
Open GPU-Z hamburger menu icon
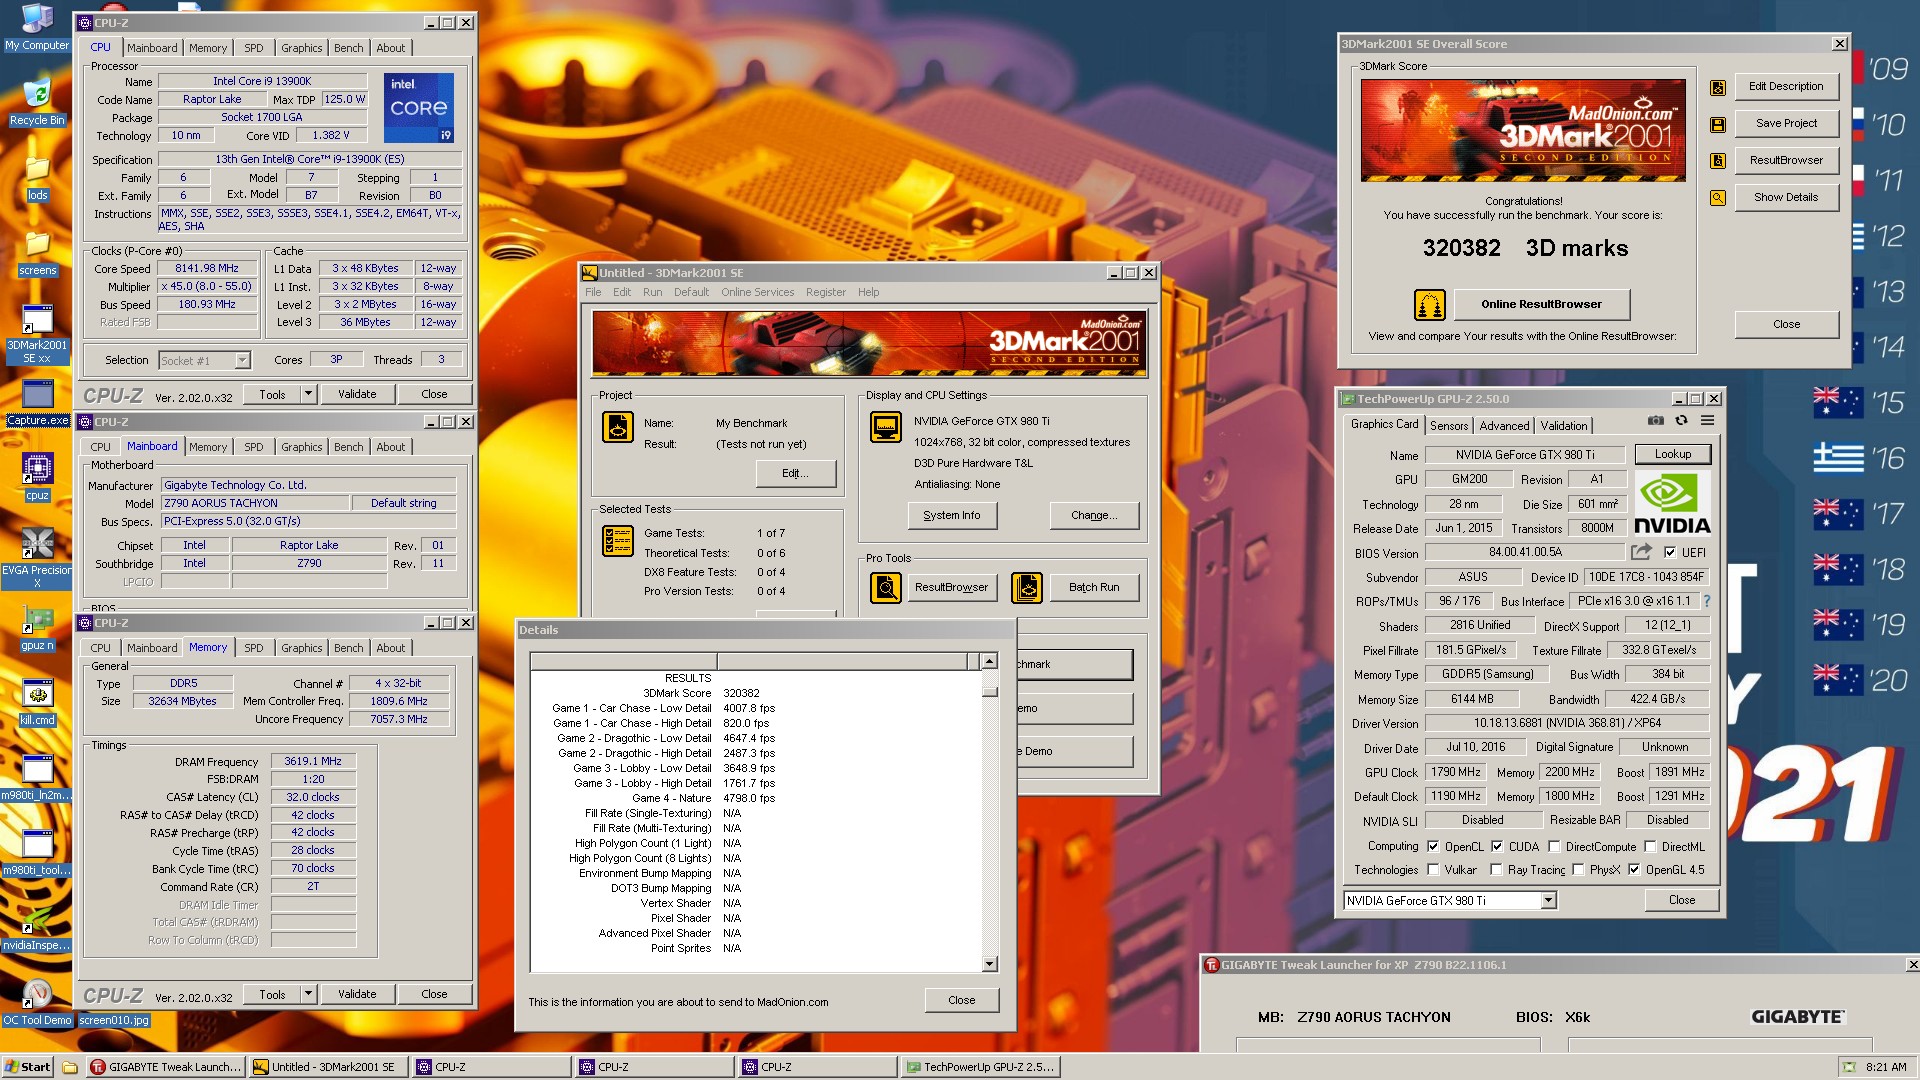coord(1708,421)
